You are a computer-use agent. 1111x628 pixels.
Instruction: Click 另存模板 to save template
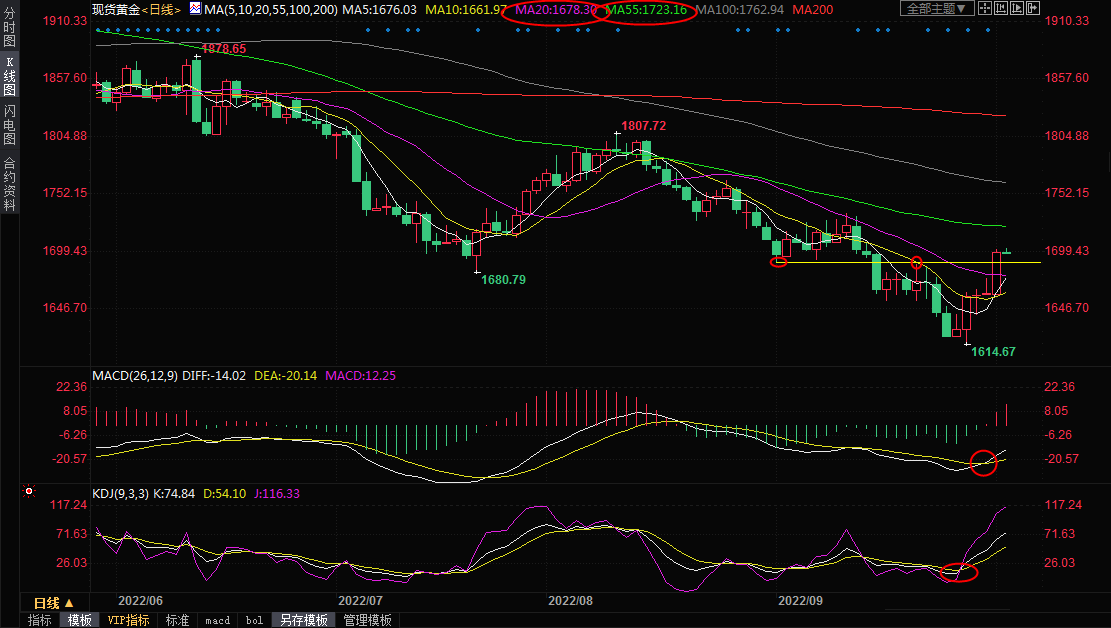click(x=303, y=620)
